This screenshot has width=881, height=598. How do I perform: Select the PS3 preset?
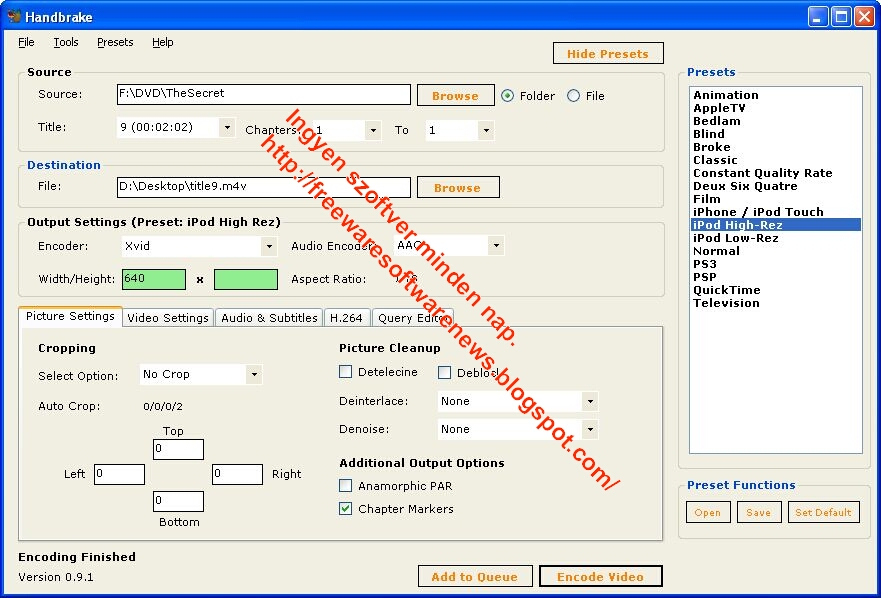pyautogui.click(x=775, y=264)
